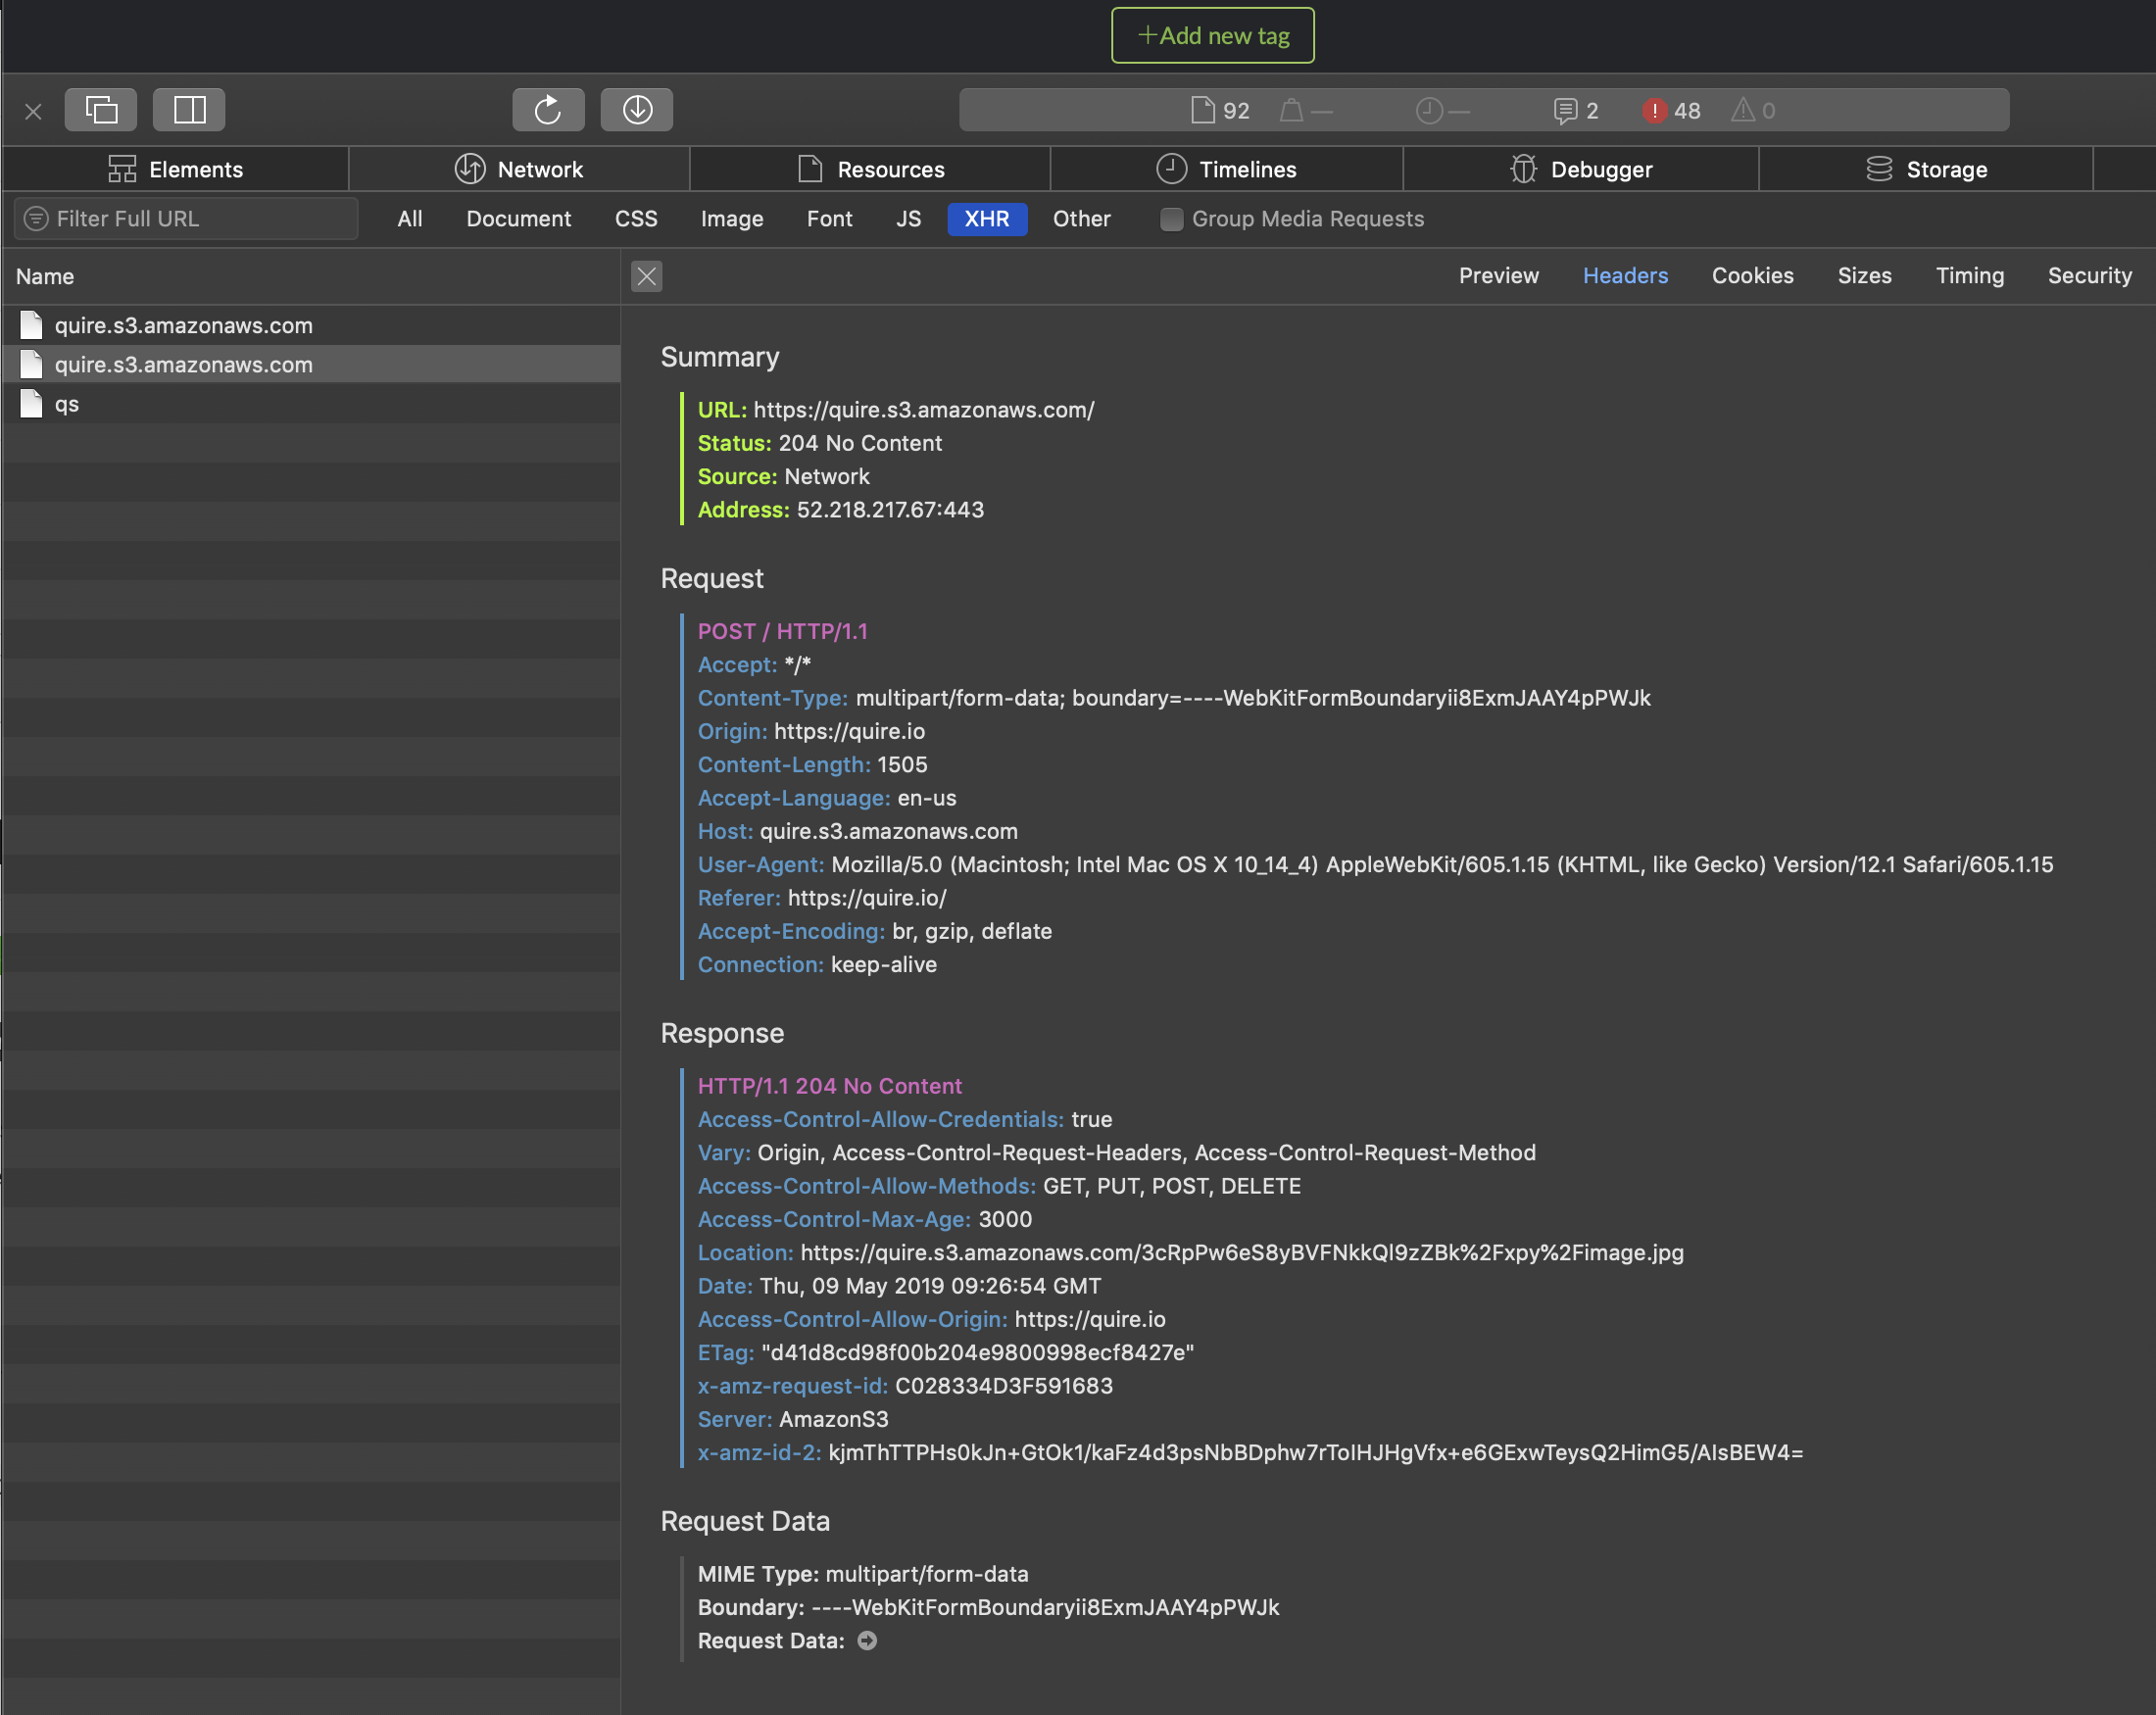Click the Origin https://quire.io request value
Viewport: 2156px width, 1715px height.
click(849, 731)
